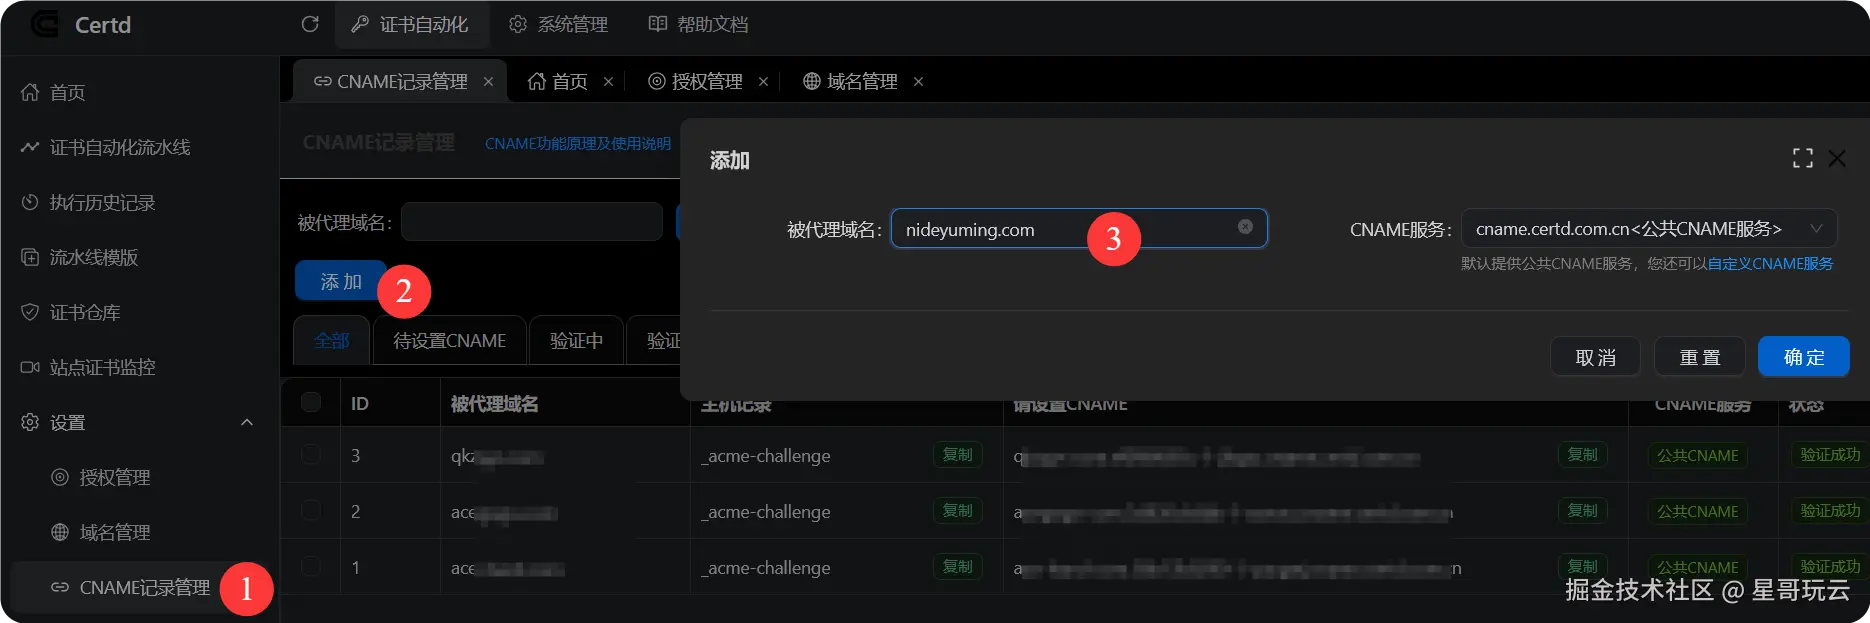Open 自定义CNAME服务 link
Viewport: 1870px width, 623px height.
click(1770, 264)
